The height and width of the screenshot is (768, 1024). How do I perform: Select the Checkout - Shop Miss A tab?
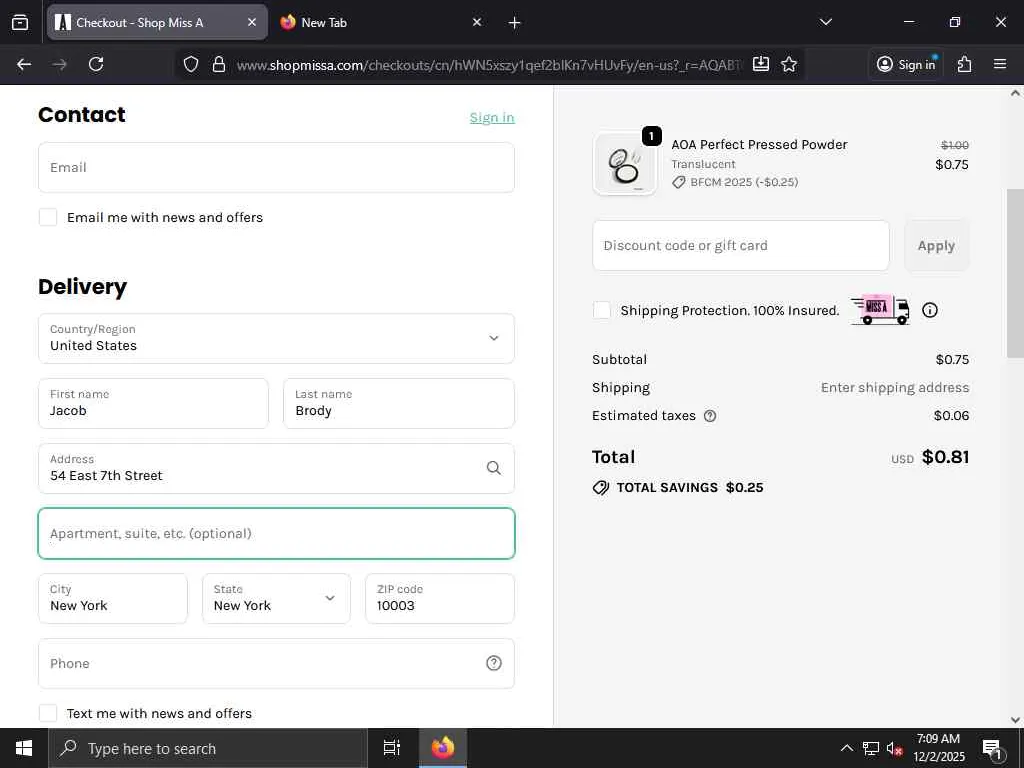click(x=157, y=22)
